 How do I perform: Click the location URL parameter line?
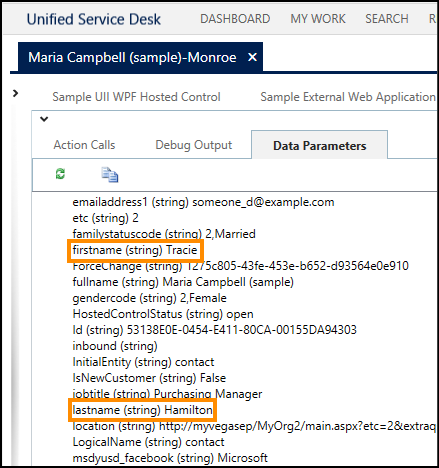tap(254, 426)
